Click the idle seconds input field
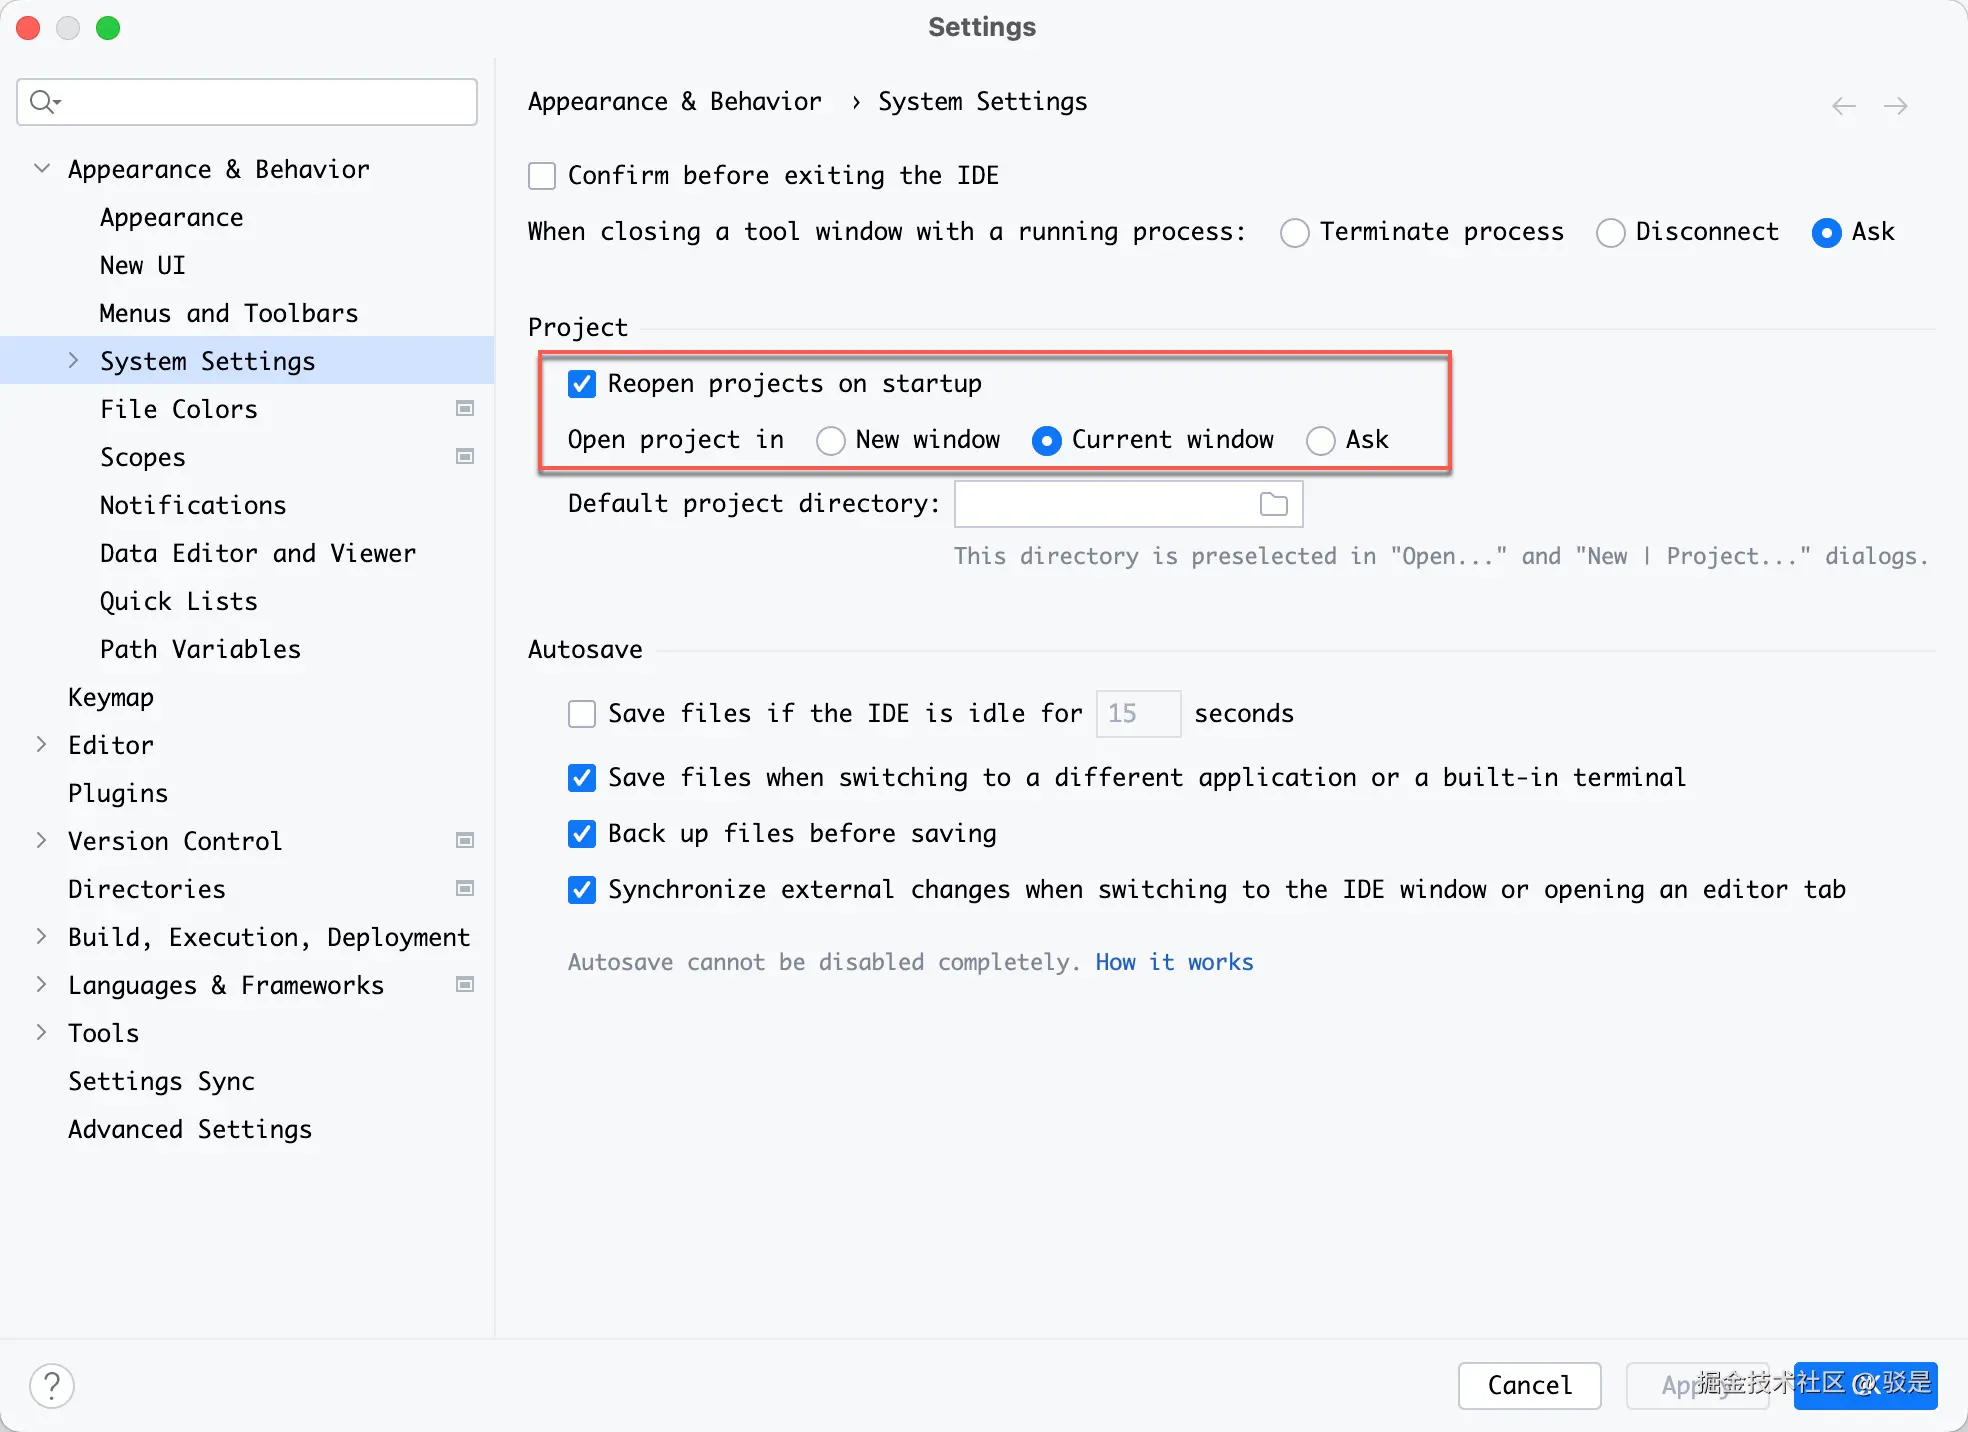 1137,714
